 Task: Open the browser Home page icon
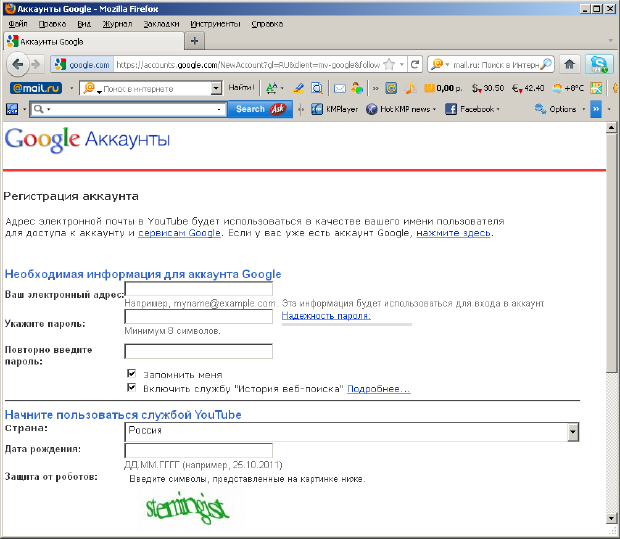[x=569, y=64]
